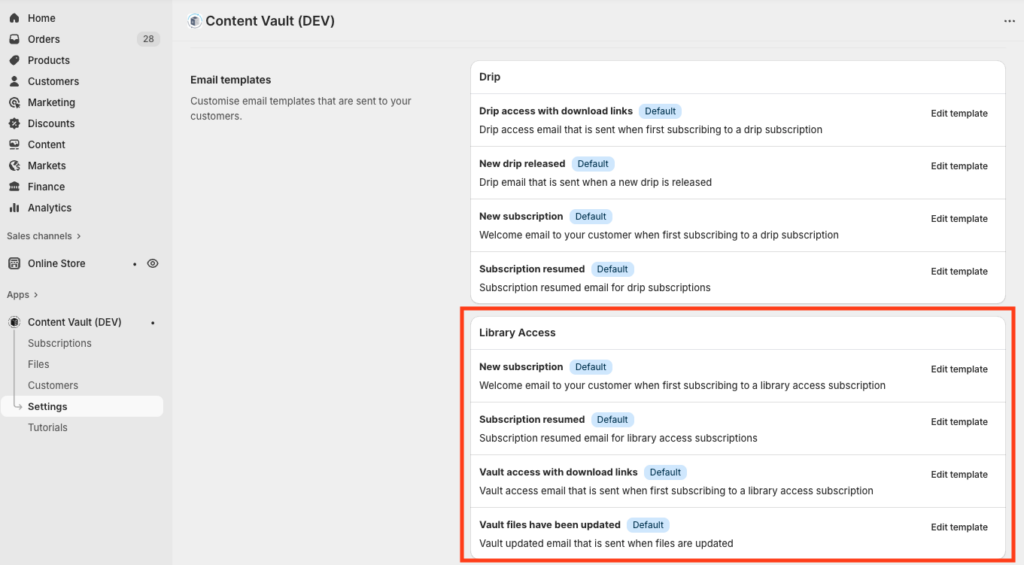Edit template for Library Access Subscription resumed
Viewport: 1024px width, 565px height.
pyautogui.click(x=959, y=422)
